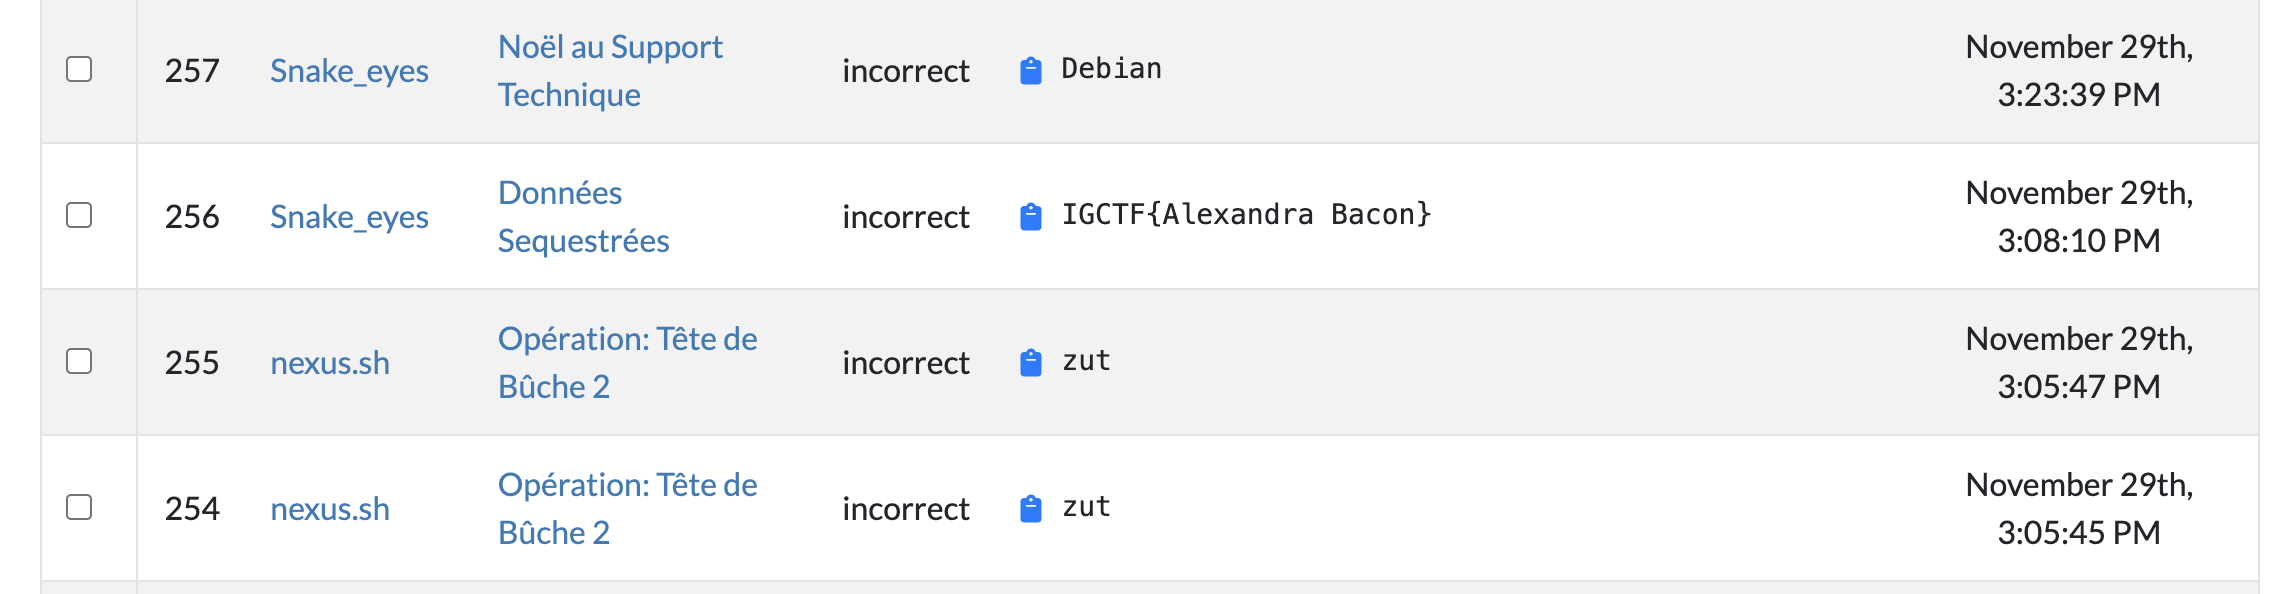Image resolution: width=2276 pixels, height=594 pixels.
Task: Open Snake_eyes profile in row 257
Action: [x=349, y=71]
